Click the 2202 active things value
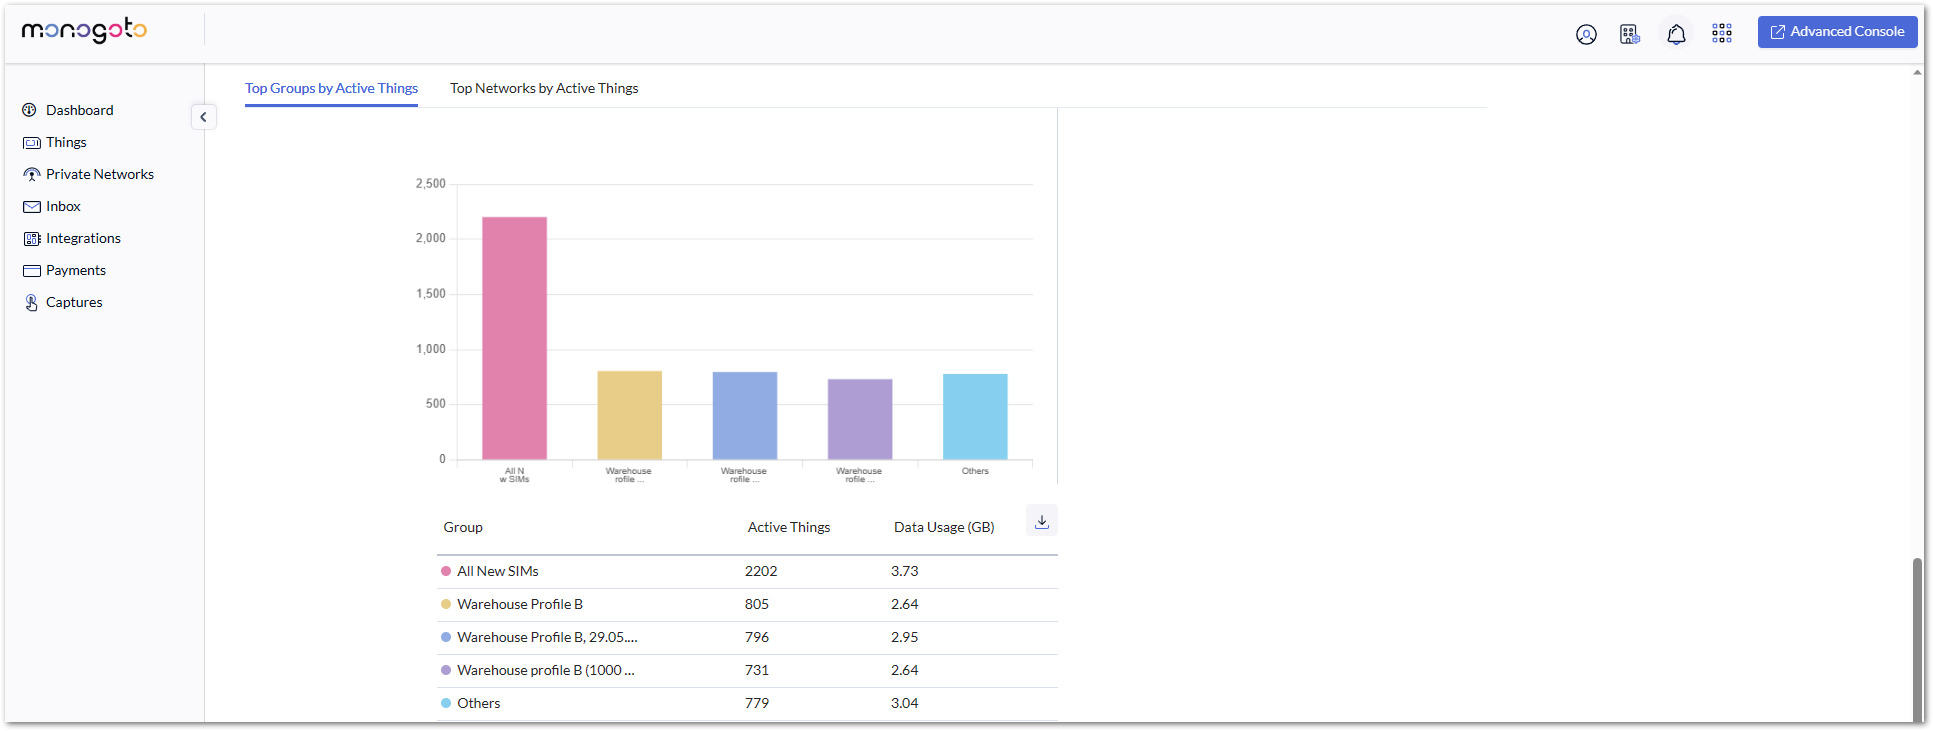Image resolution: width=1933 pixels, height=731 pixels. pyautogui.click(x=761, y=571)
